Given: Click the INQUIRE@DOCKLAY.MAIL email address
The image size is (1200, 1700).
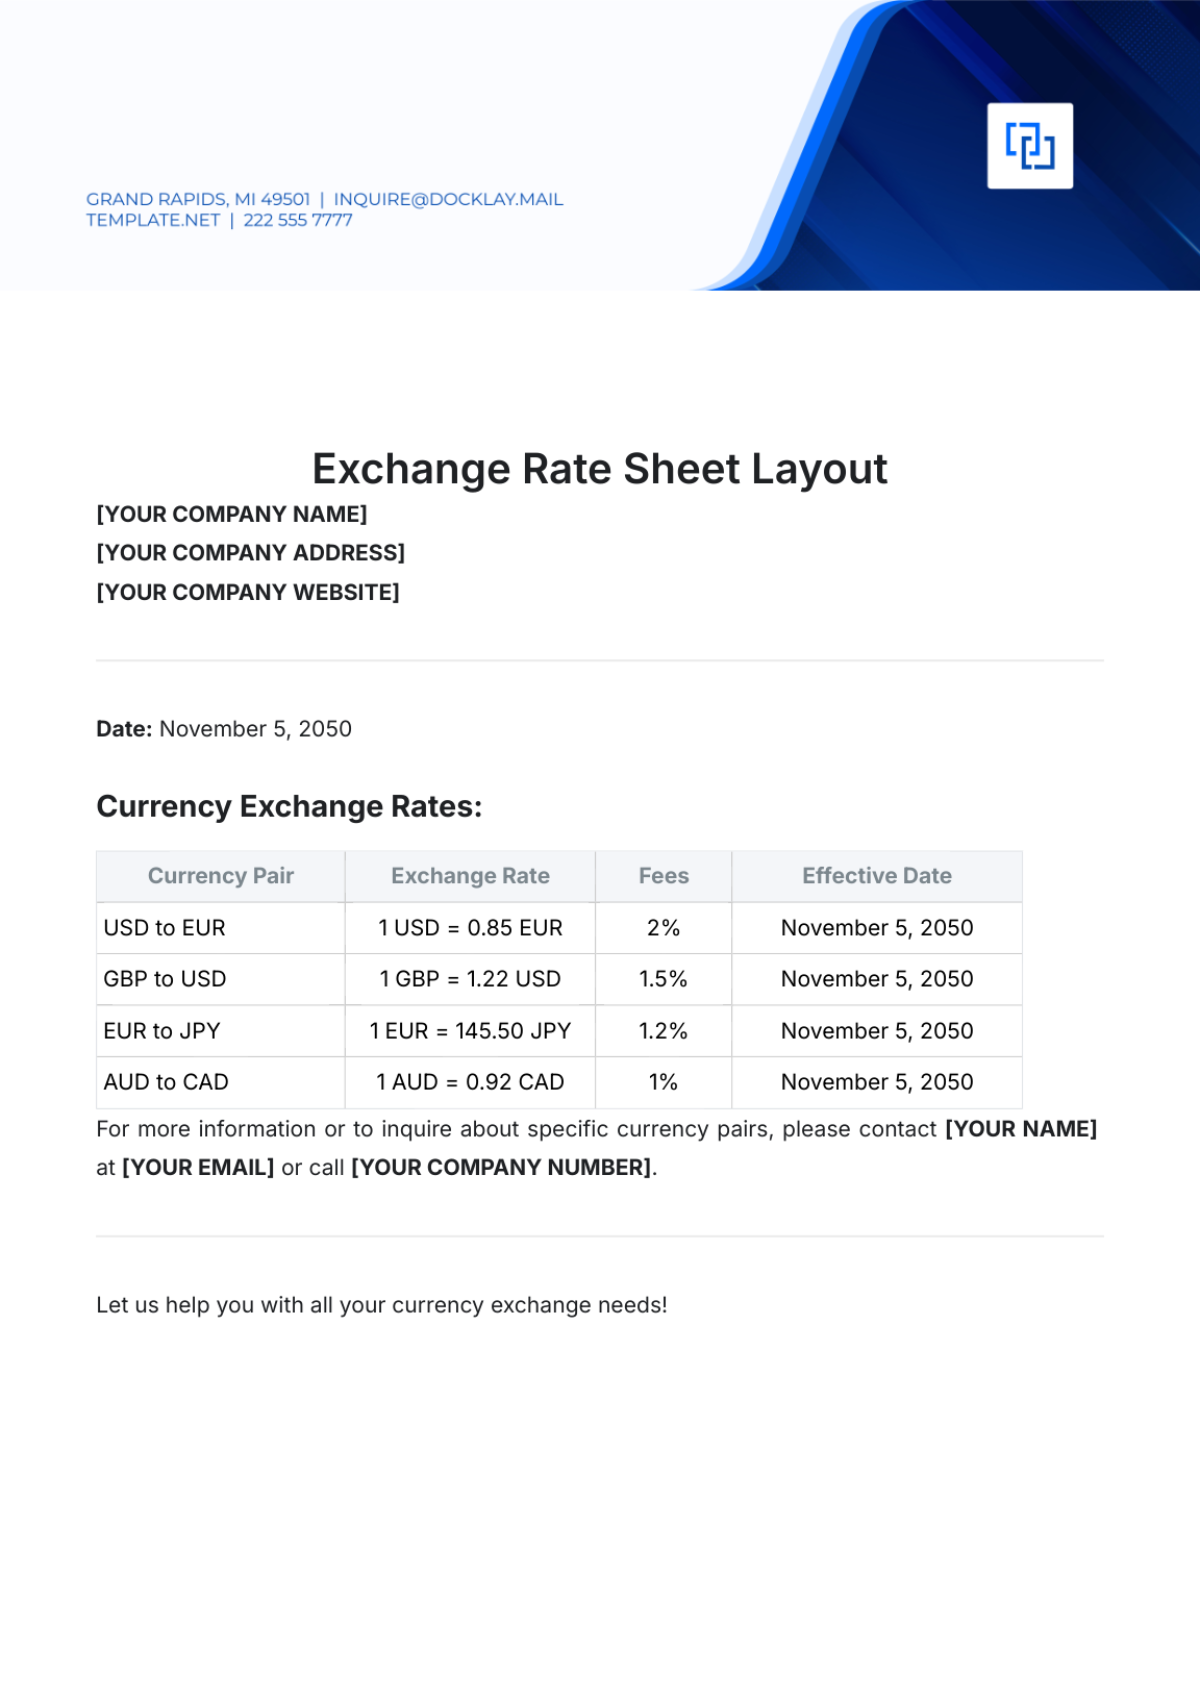Looking at the screenshot, I should point(448,199).
